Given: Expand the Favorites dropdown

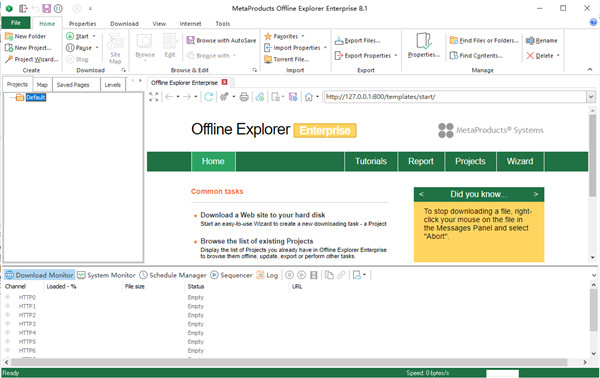Looking at the screenshot, I should pyautogui.click(x=303, y=36).
